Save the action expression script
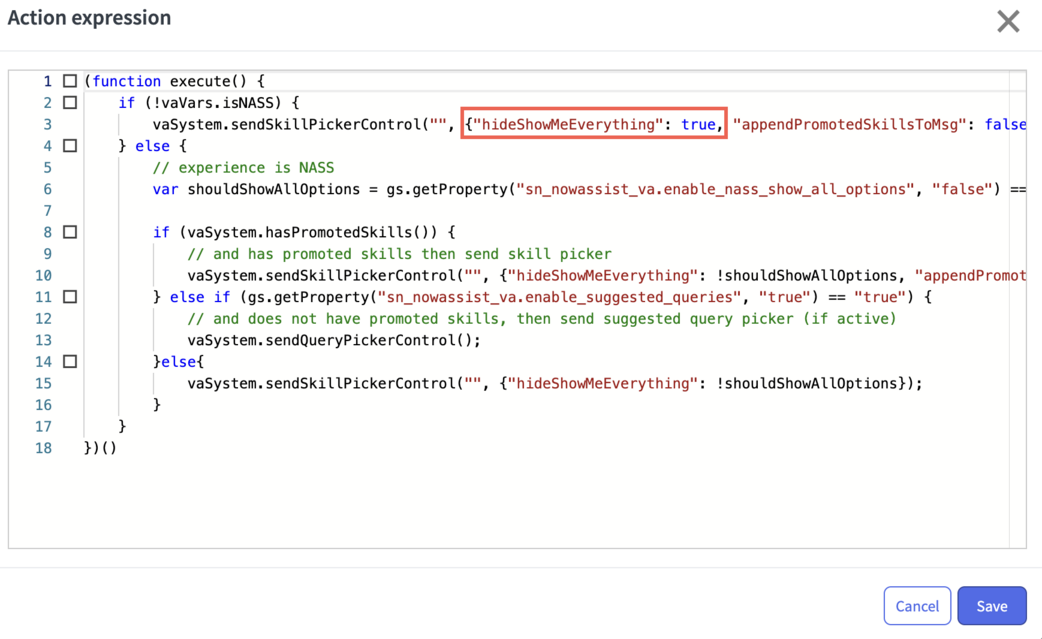This screenshot has width=1042, height=639. pos(991,606)
